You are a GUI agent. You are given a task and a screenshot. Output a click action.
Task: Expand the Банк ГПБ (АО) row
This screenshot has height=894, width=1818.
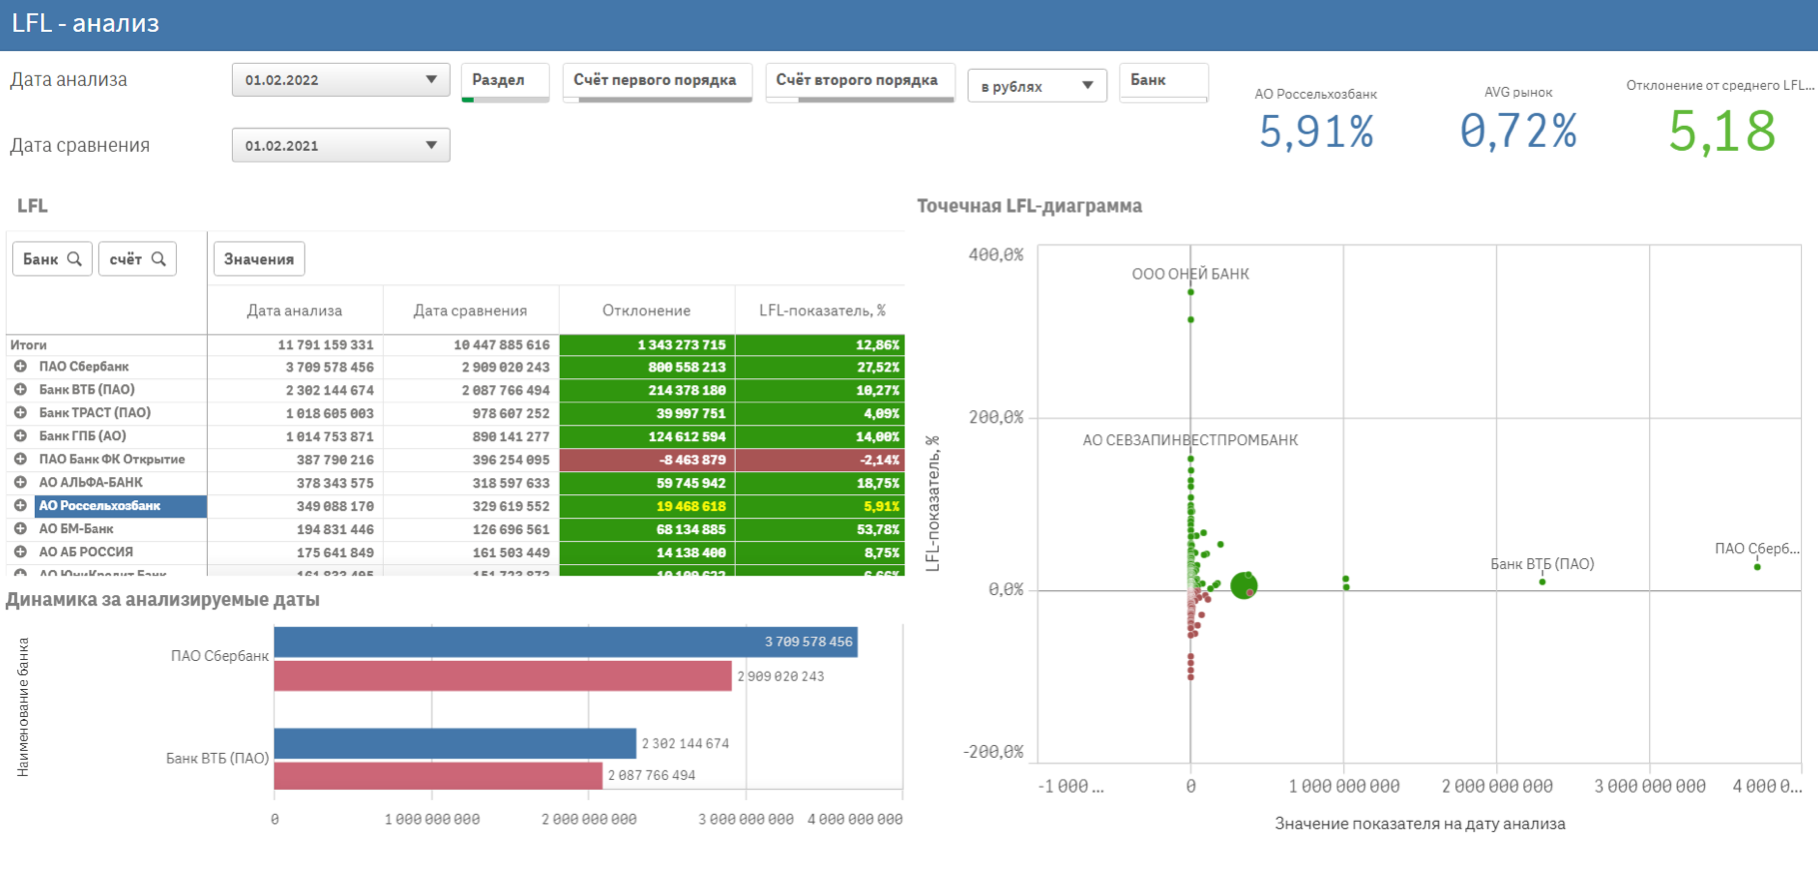pos(20,436)
